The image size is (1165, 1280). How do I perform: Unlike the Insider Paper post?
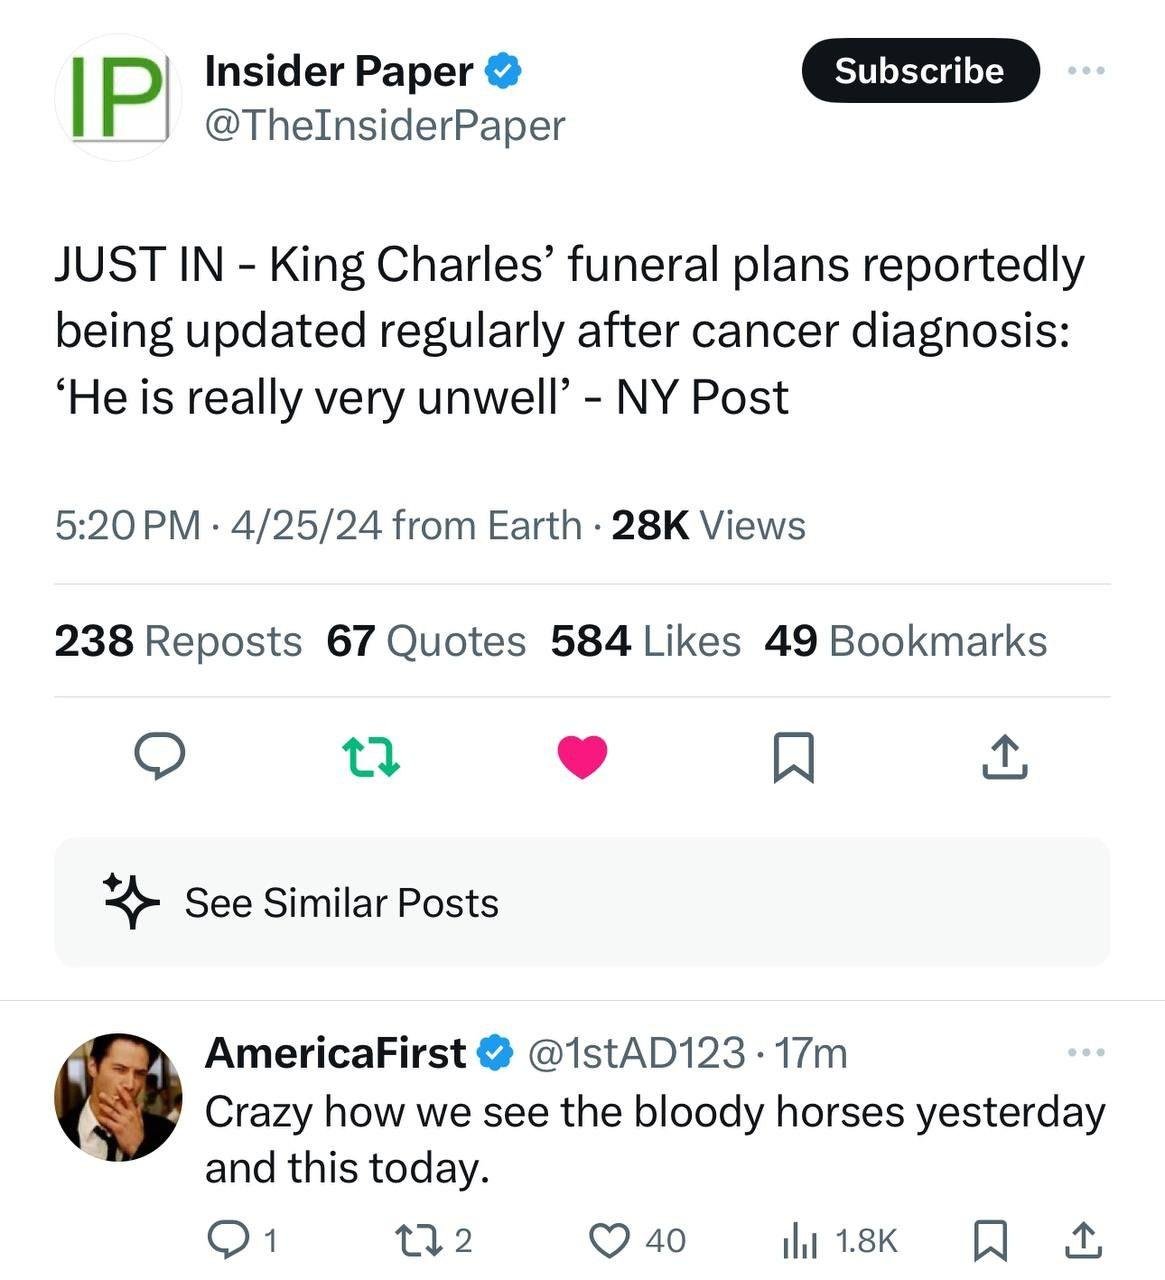coord(582,756)
